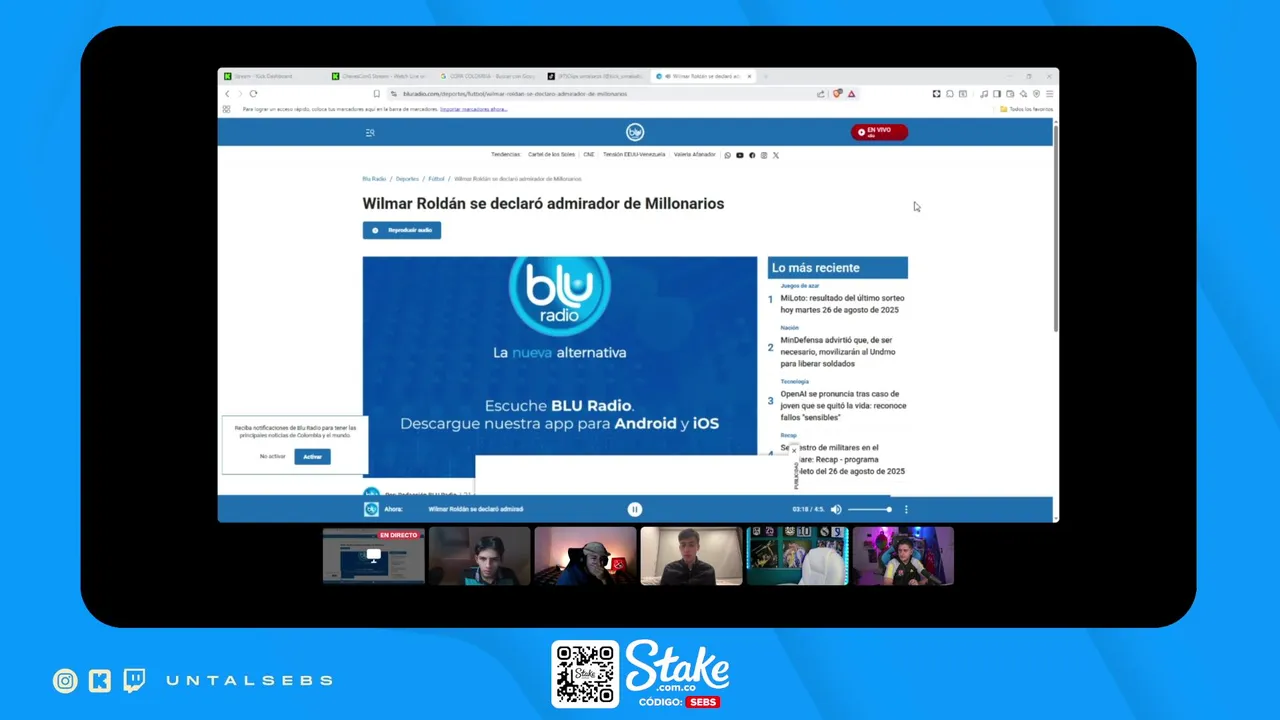Switch to the second Kick stream tab
Screen dimensions: 1280x720
(x=380, y=76)
